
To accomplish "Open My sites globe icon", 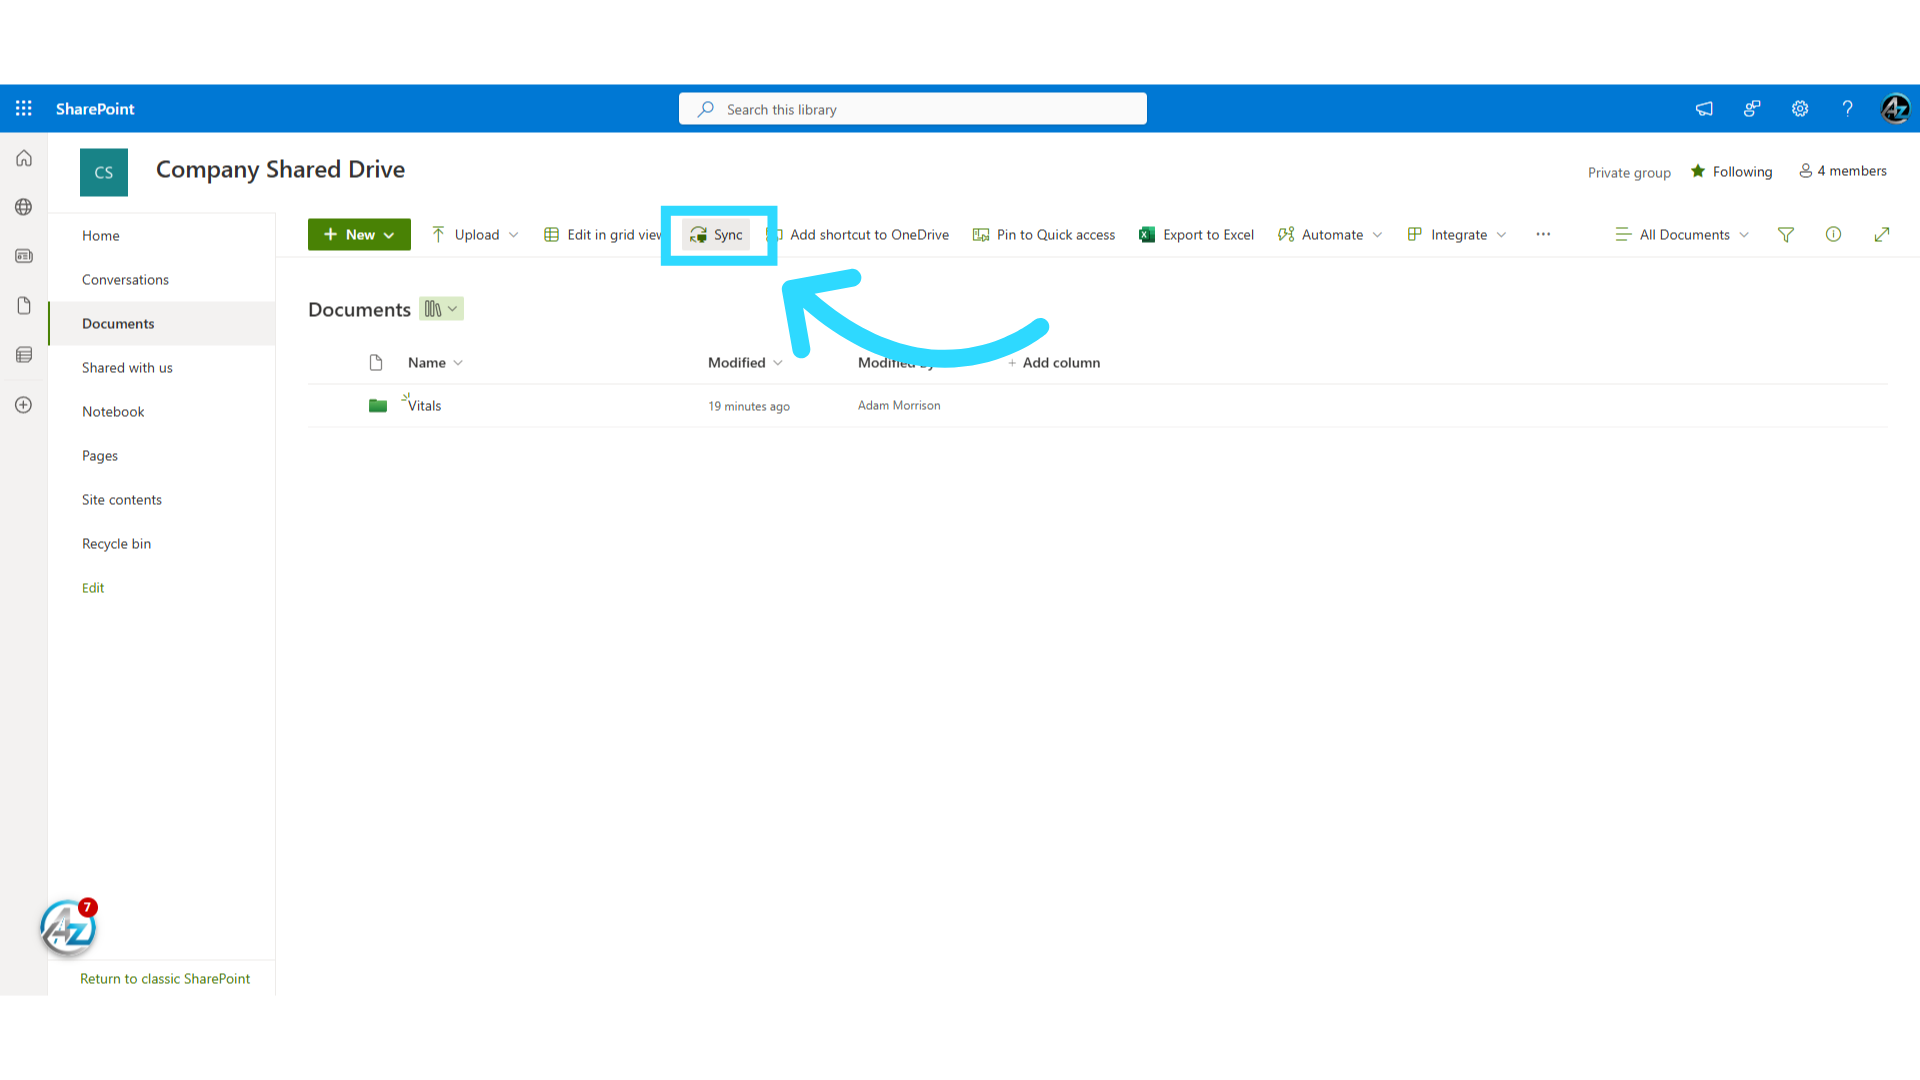I will pyautogui.click(x=24, y=207).
